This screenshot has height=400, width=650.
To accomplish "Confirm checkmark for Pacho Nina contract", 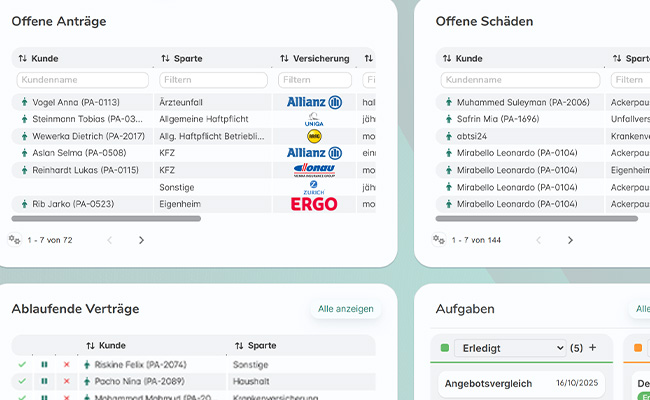I will (22, 381).
